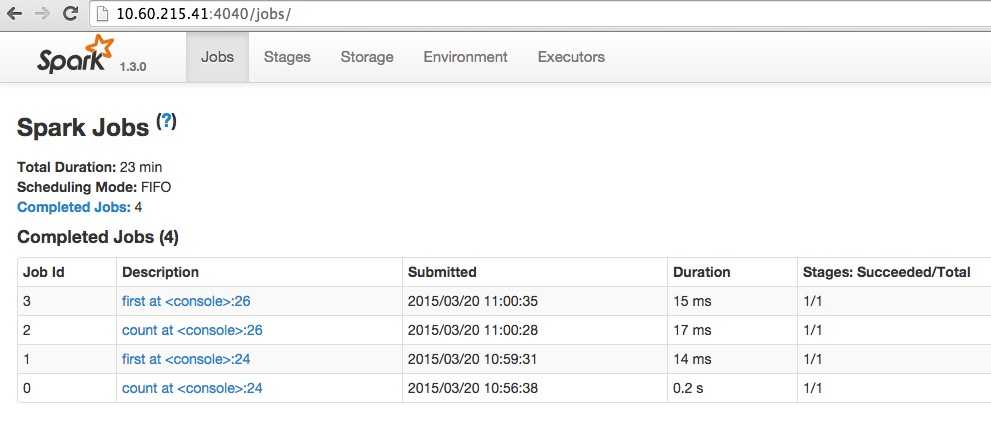This screenshot has height=447, width=991.
Task: Click the browser forward arrow
Action: (42, 14)
